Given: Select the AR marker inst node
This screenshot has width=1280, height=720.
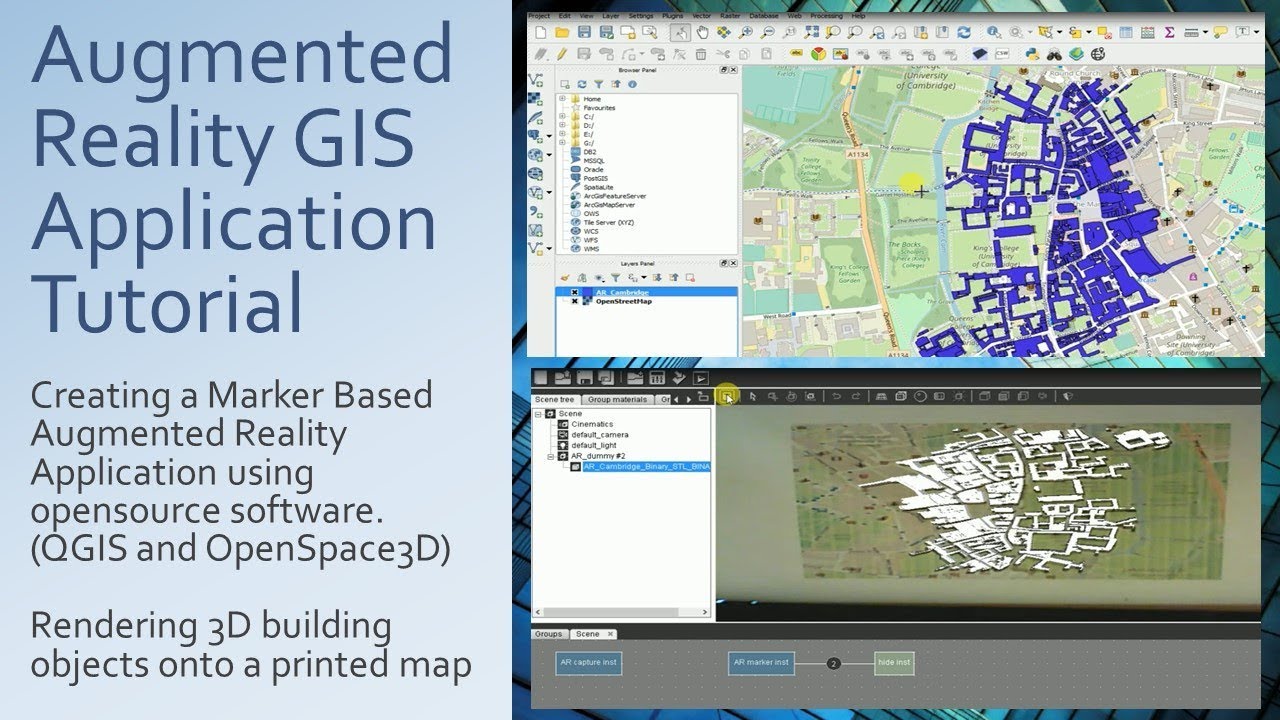Looking at the screenshot, I should coord(761,662).
